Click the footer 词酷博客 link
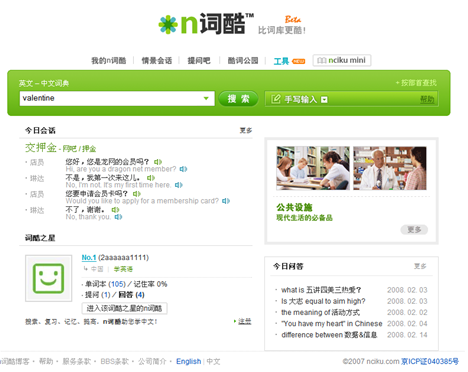The width and height of the screenshot is (468, 372). click(x=15, y=361)
